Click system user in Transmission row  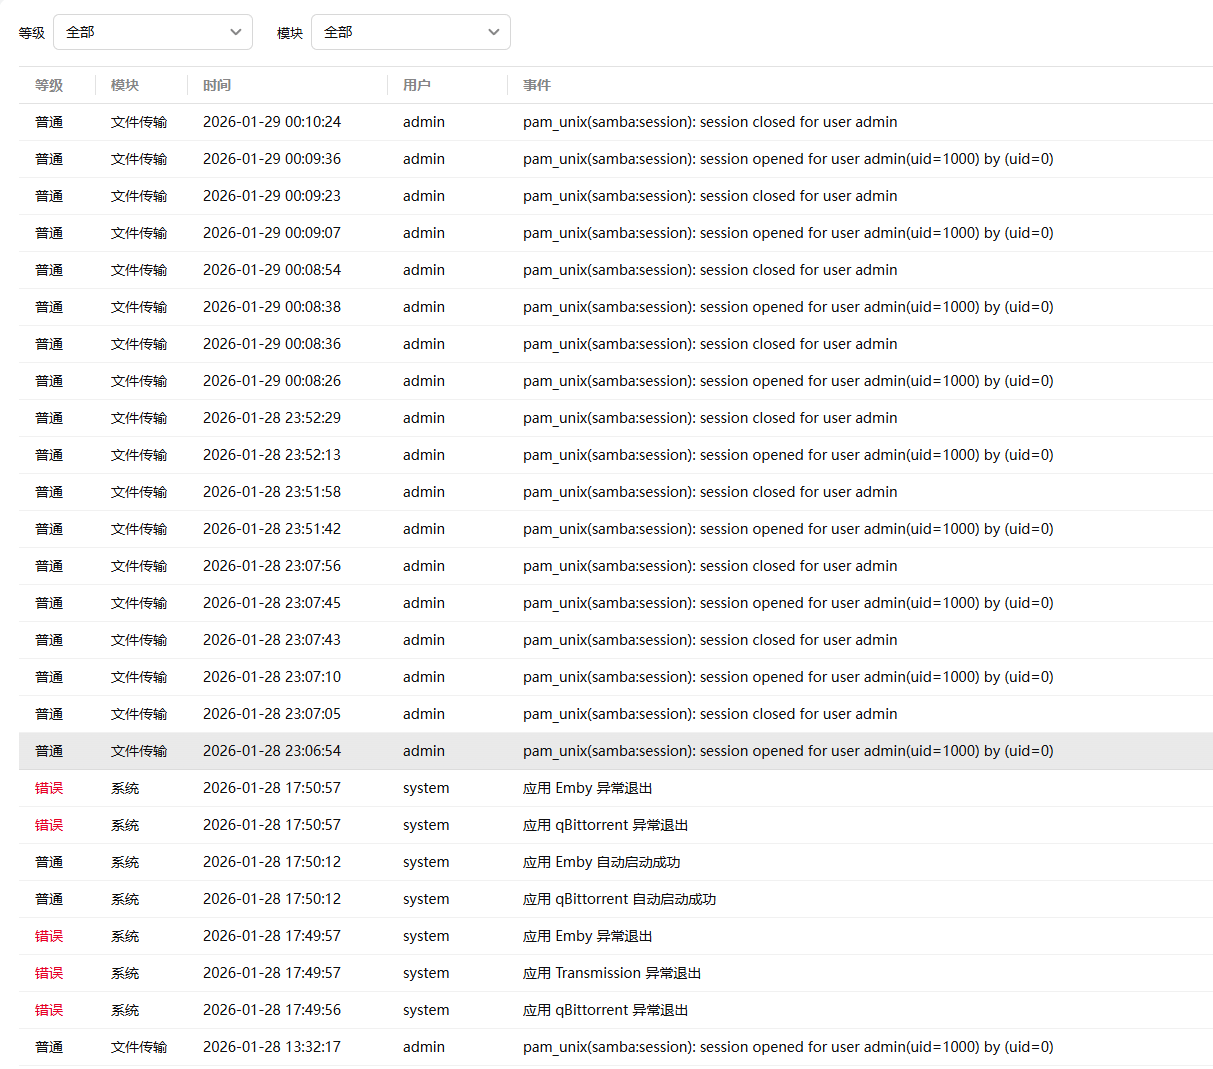coord(426,973)
